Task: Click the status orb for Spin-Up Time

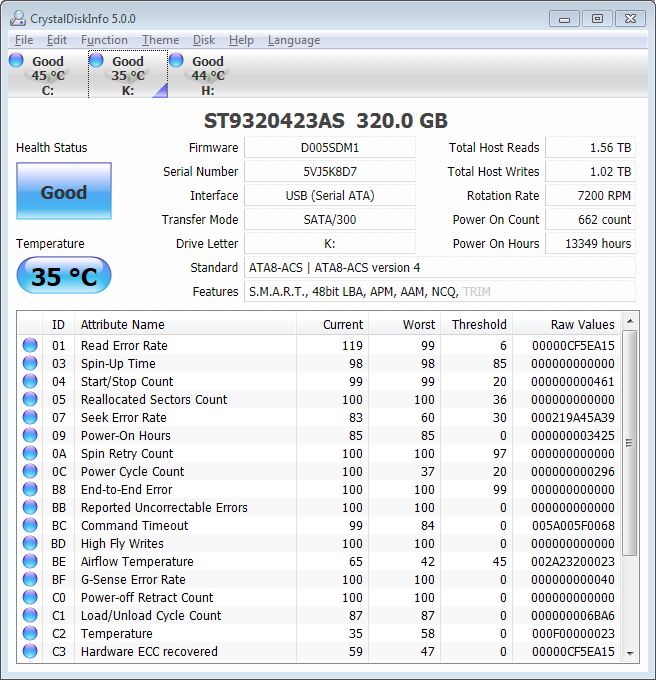Action: pyautogui.click(x=30, y=363)
